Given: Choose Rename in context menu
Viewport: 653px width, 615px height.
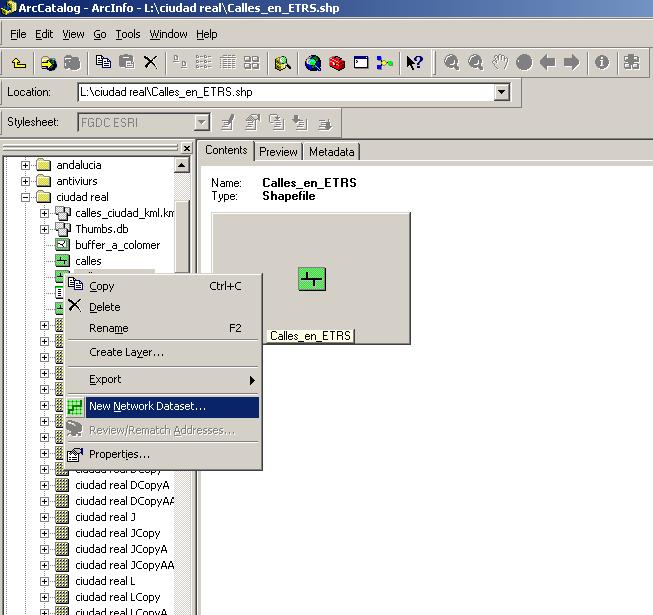Looking at the screenshot, I should coord(163,328).
